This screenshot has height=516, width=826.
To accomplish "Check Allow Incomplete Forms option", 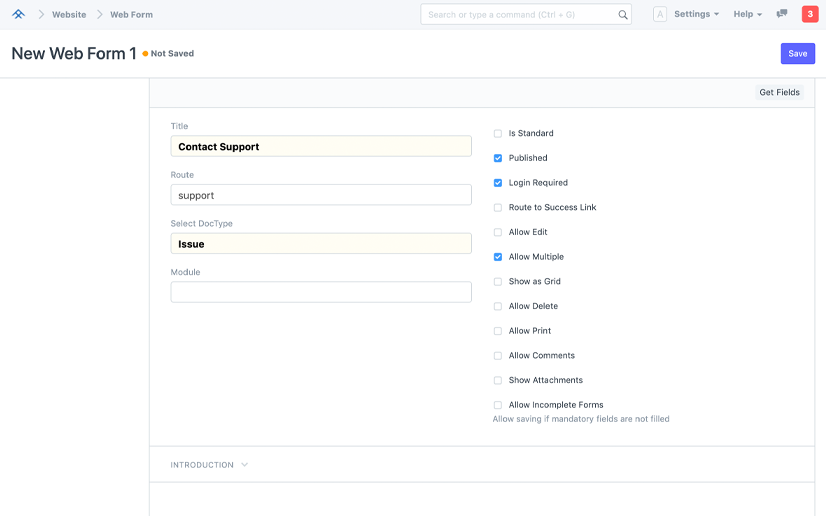I will [498, 405].
